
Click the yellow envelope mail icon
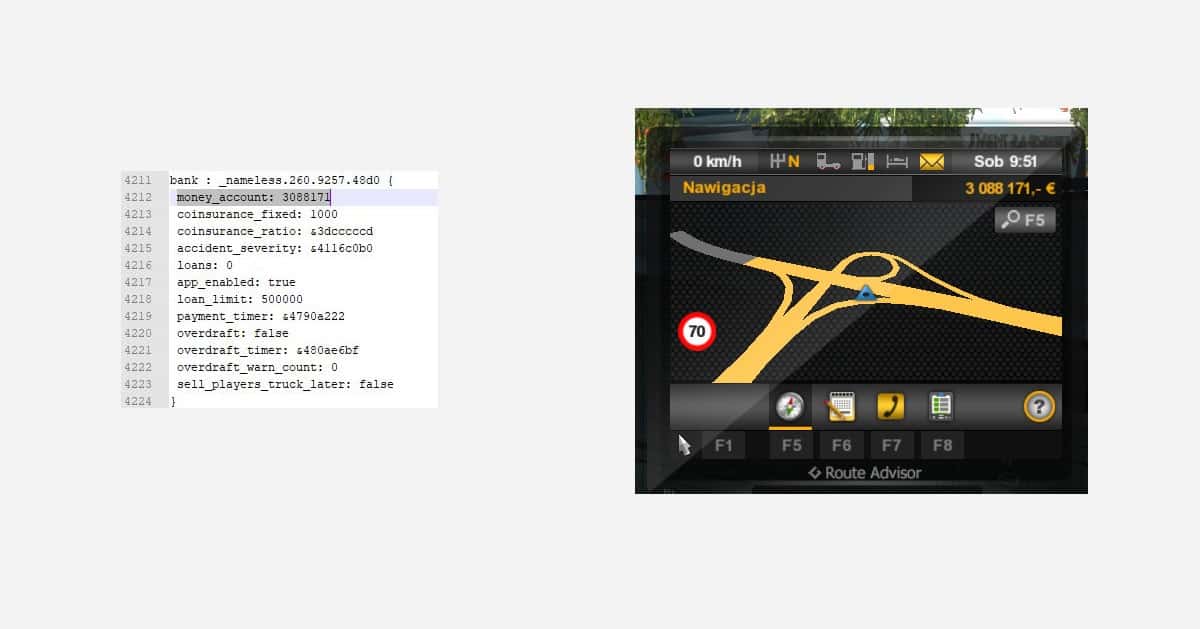pos(932,162)
